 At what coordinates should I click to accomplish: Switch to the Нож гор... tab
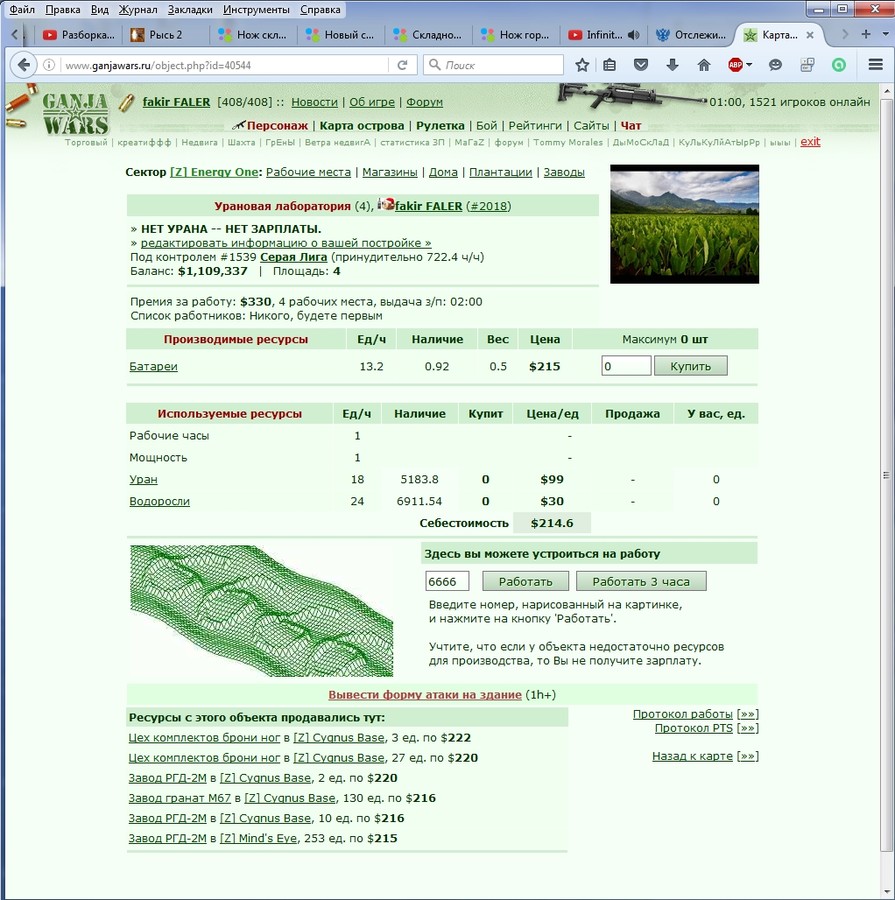pyautogui.click(x=516, y=35)
